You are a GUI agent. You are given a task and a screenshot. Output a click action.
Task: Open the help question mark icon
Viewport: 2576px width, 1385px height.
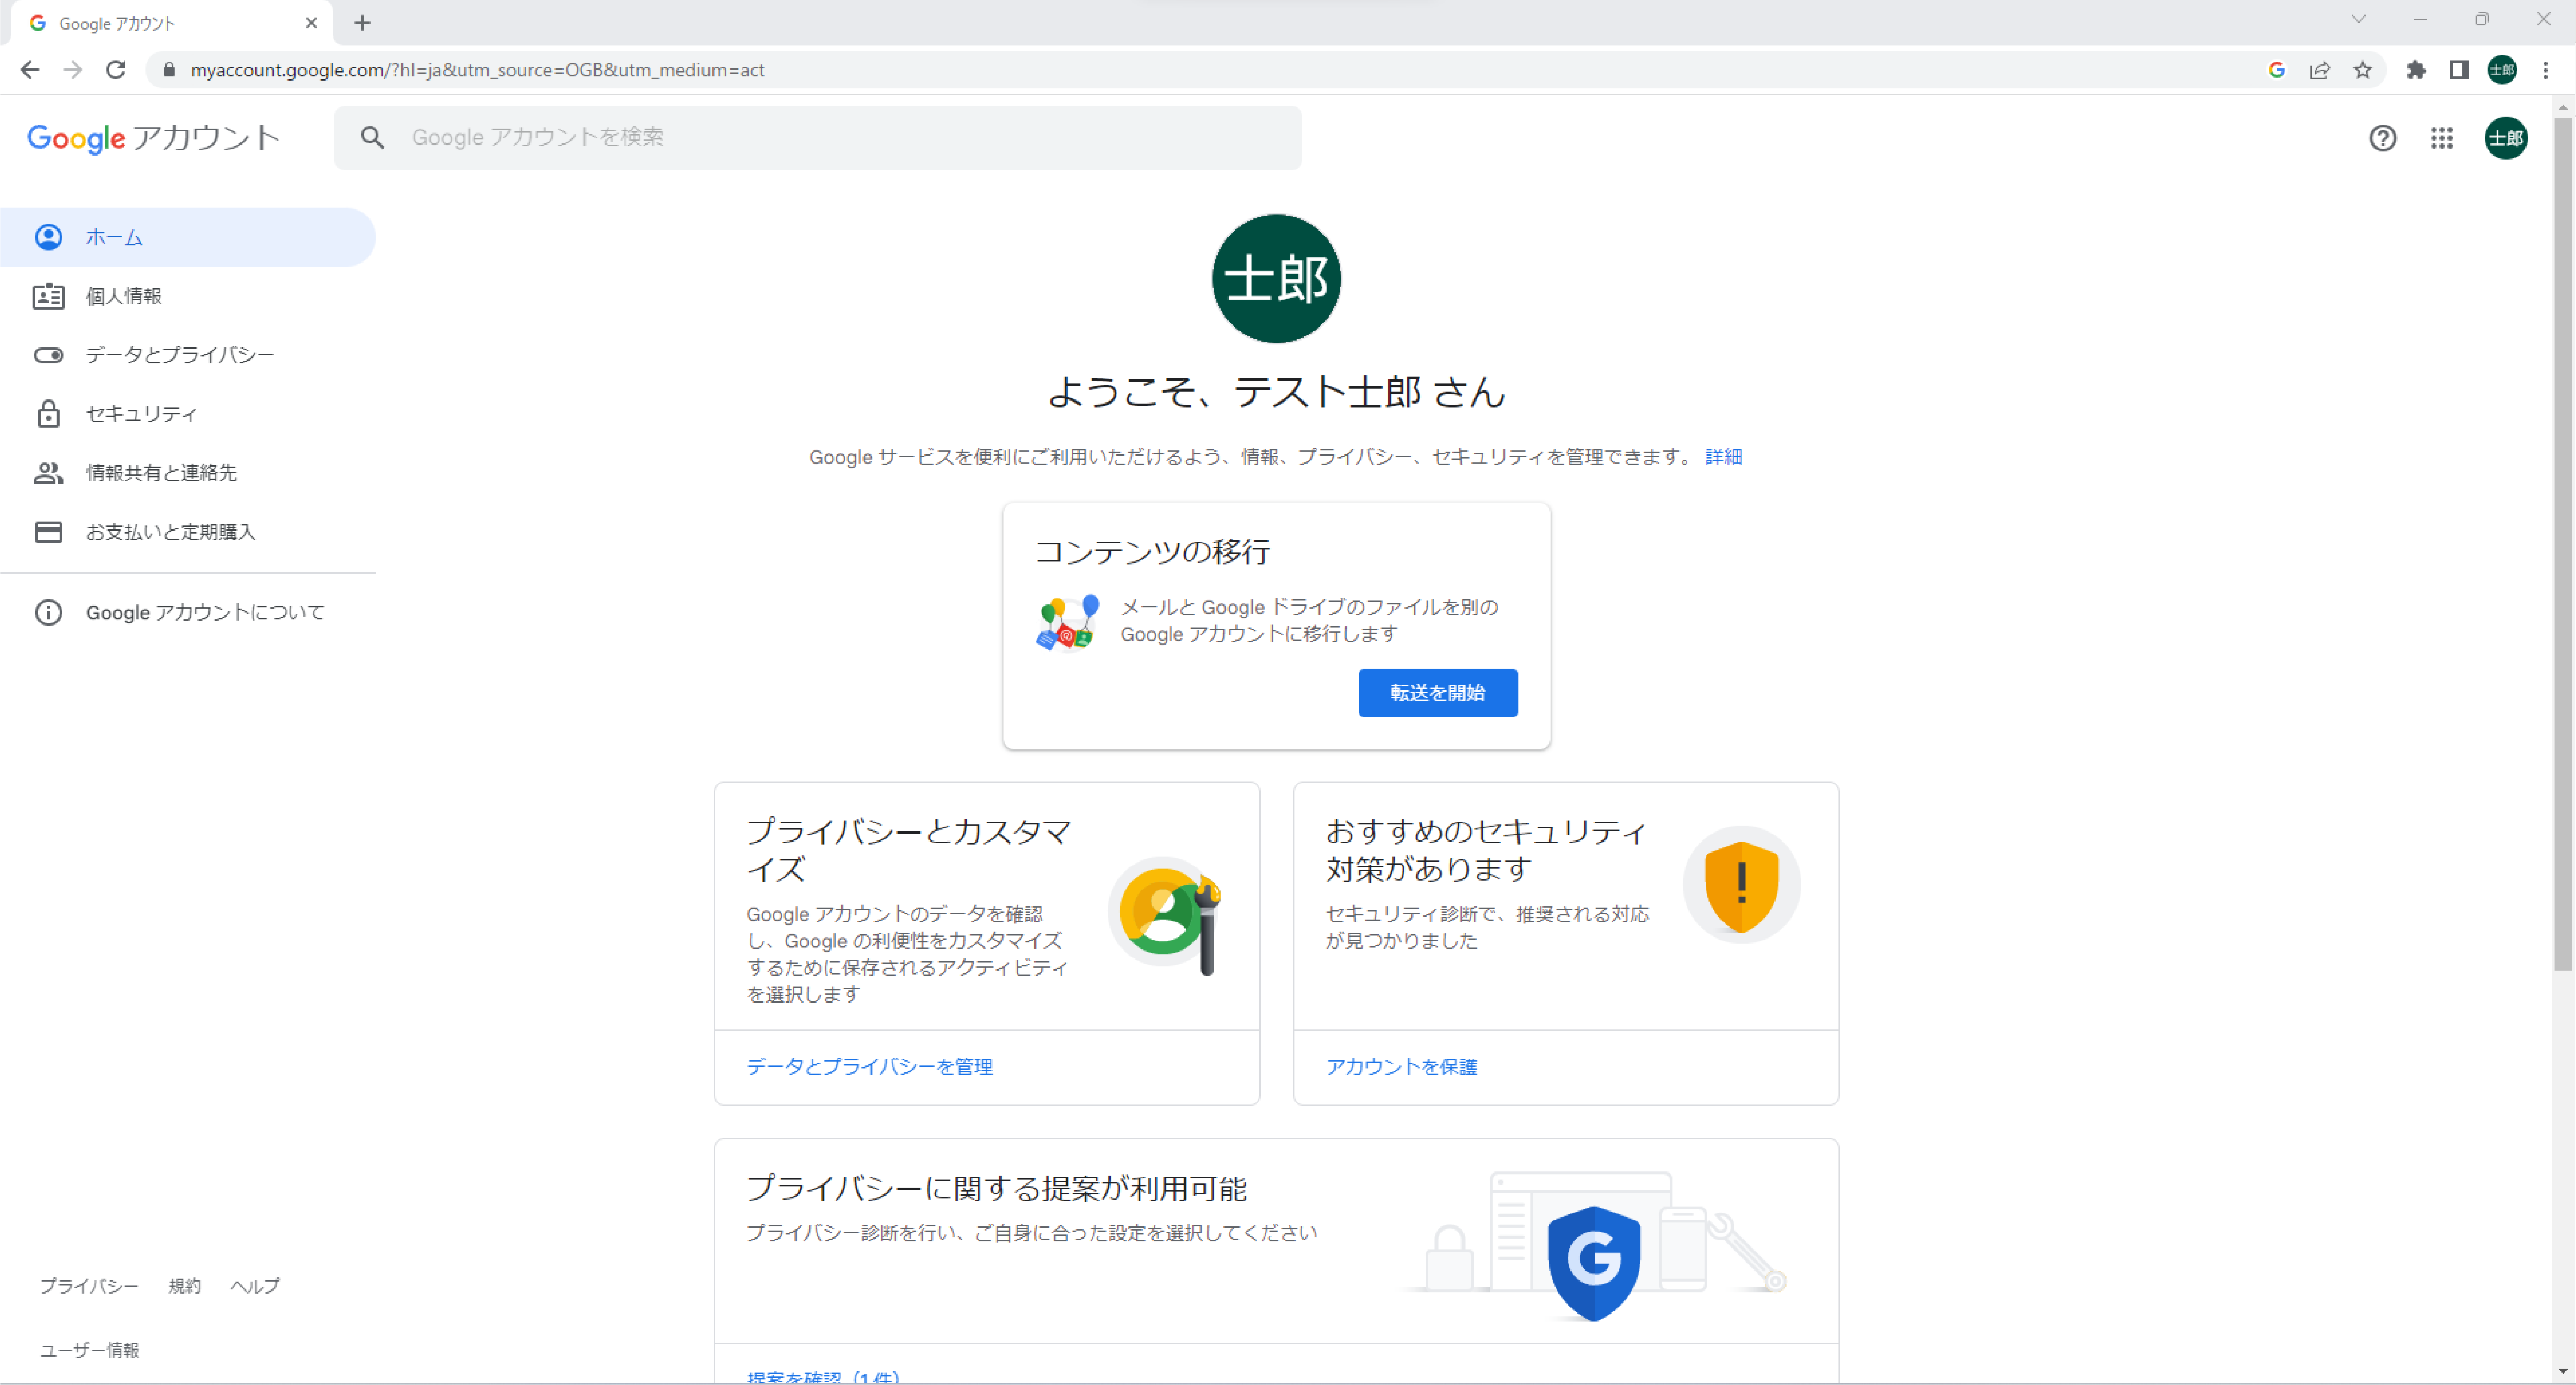click(2383, 138)
